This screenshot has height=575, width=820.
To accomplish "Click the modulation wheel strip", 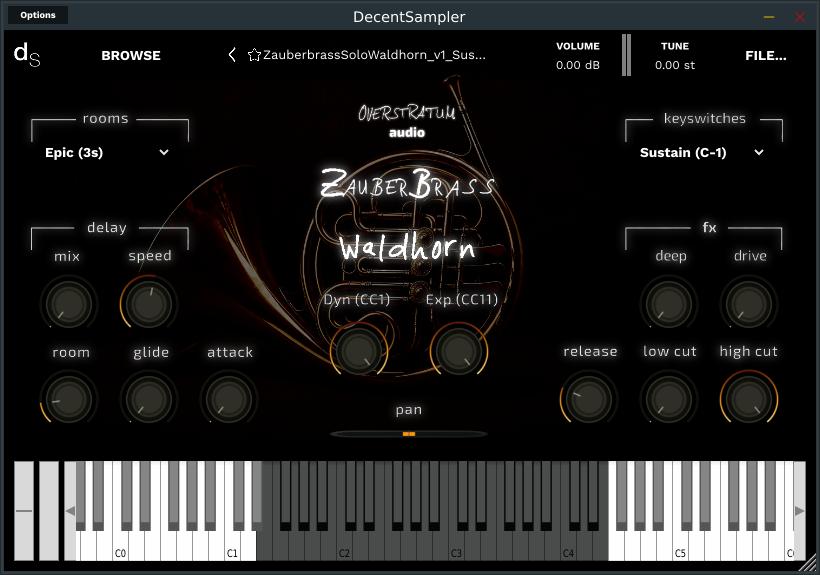I will point(49,511).
